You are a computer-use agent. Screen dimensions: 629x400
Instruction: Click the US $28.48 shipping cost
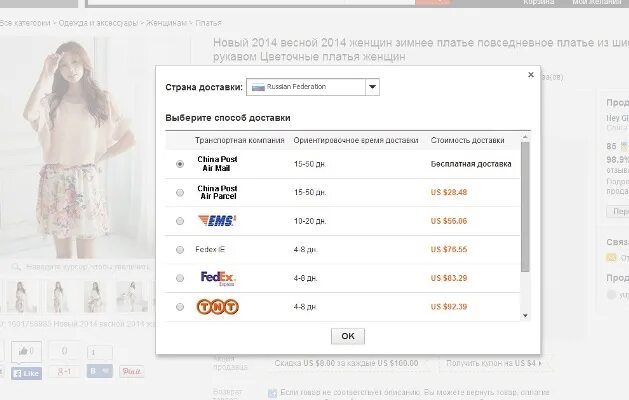(x=449, y=192)
